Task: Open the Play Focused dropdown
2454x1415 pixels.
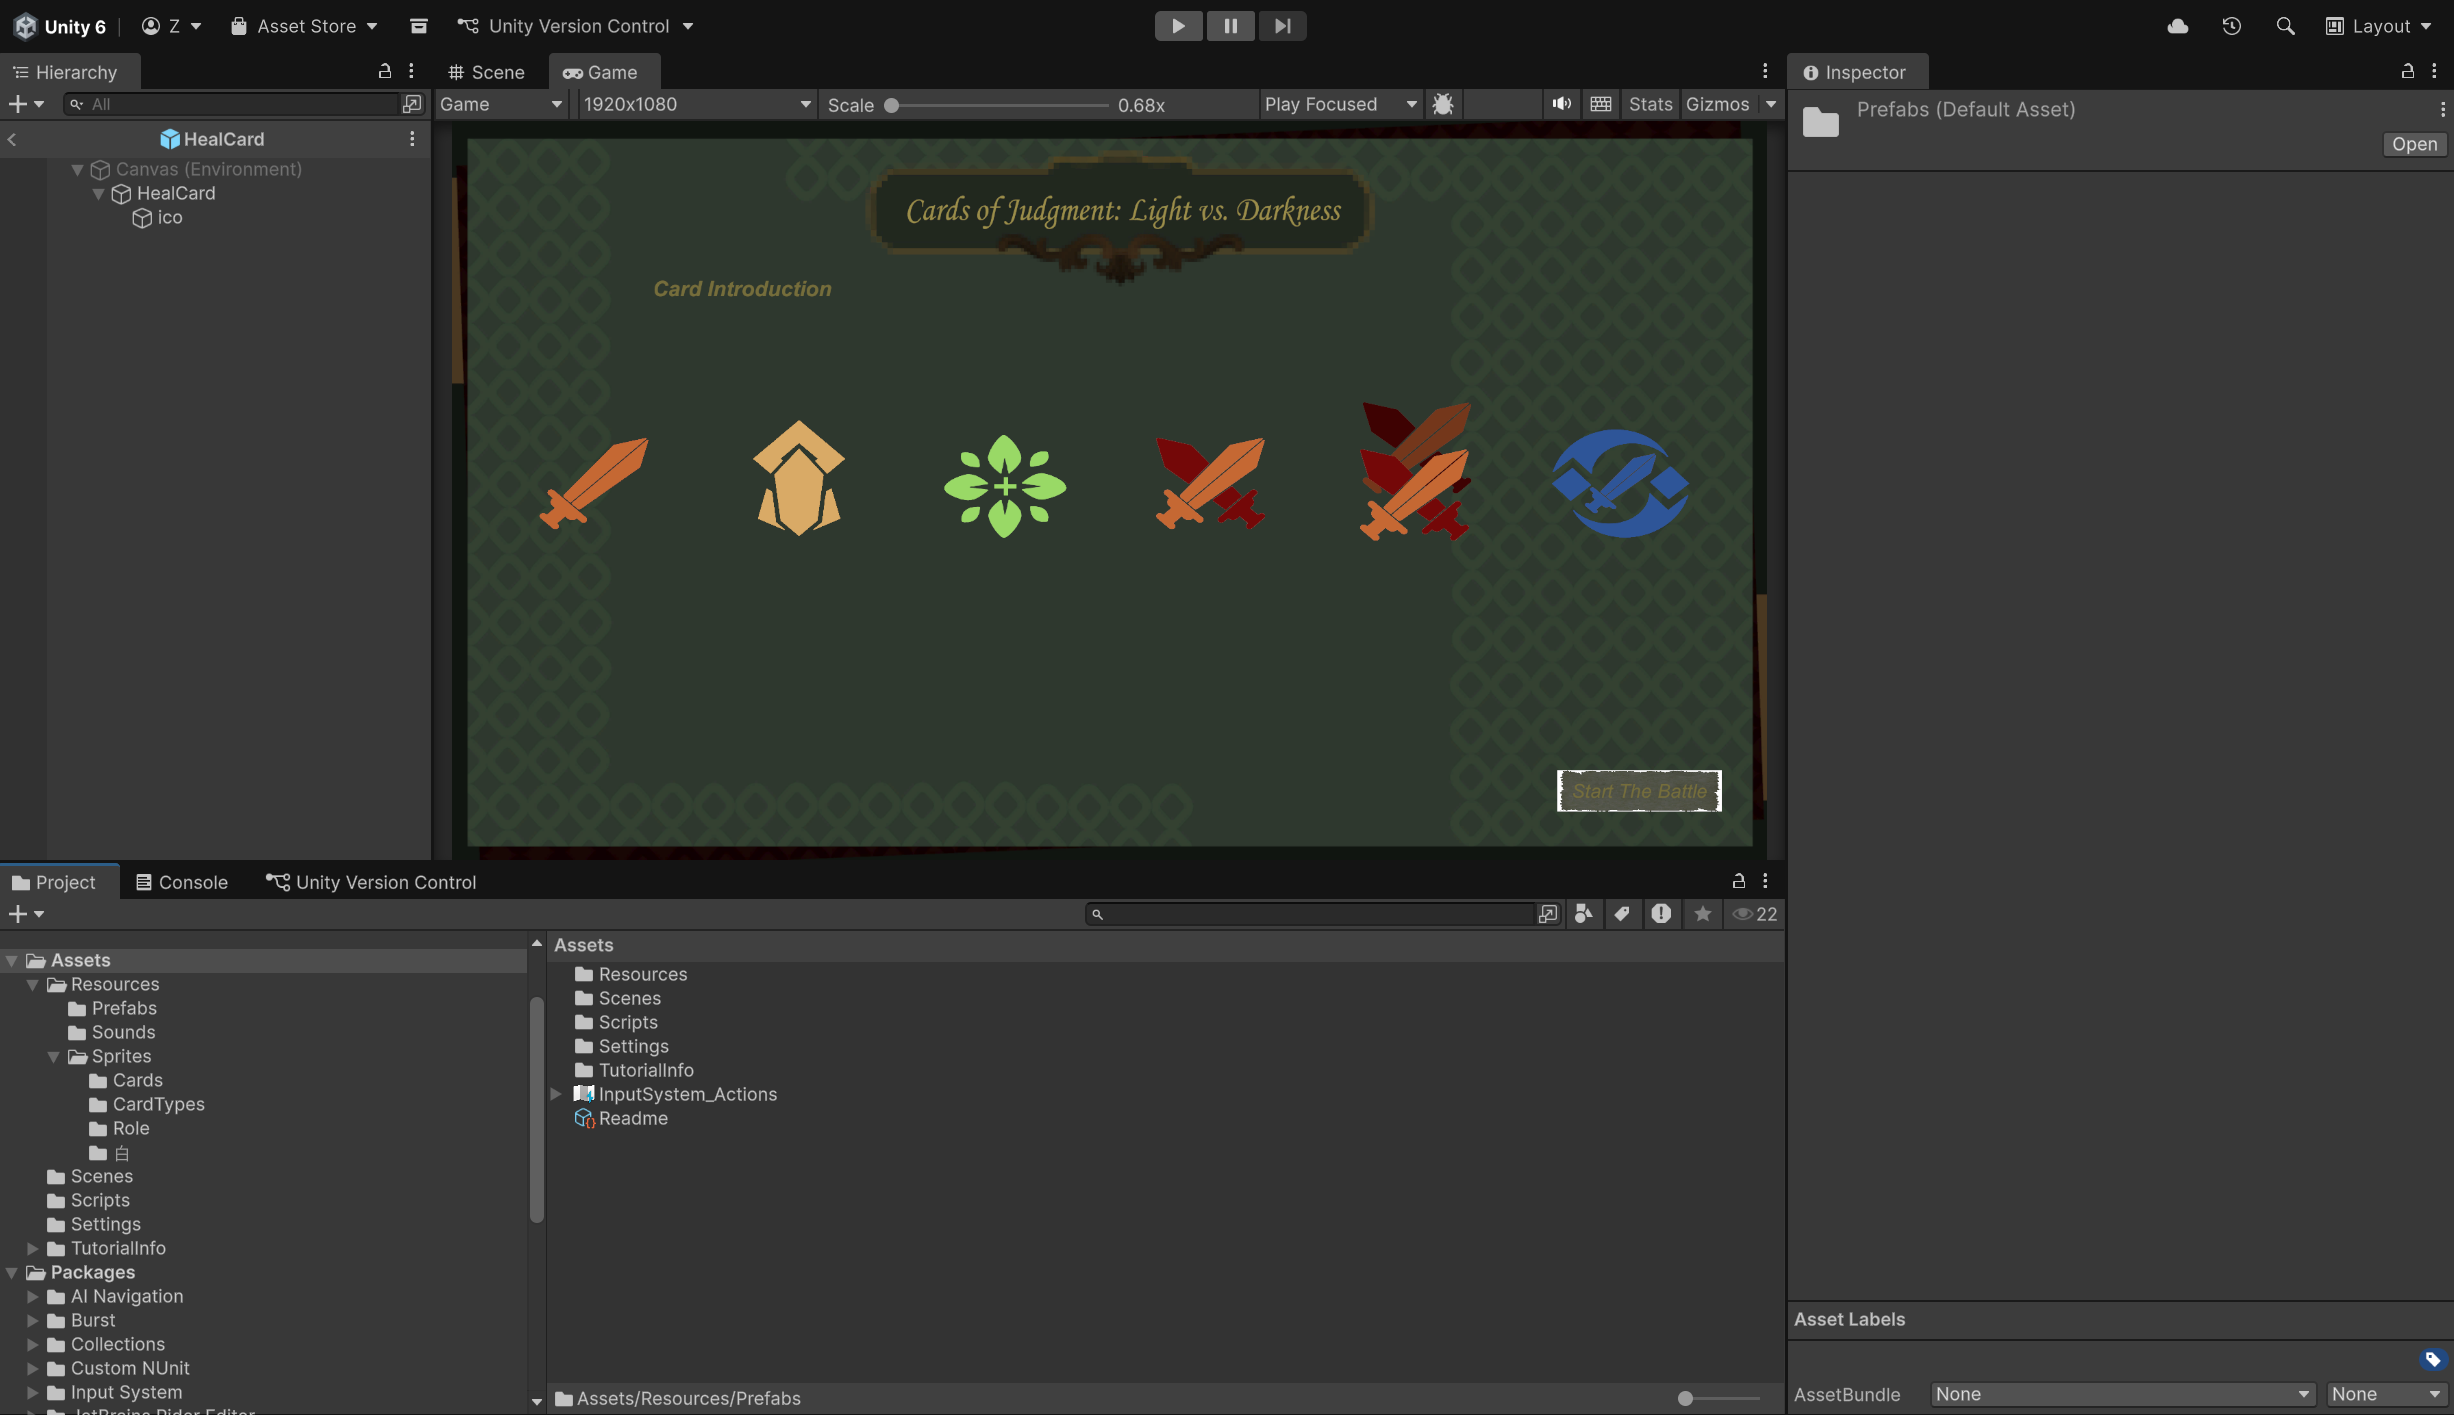Action: (x=1340, y=104)
